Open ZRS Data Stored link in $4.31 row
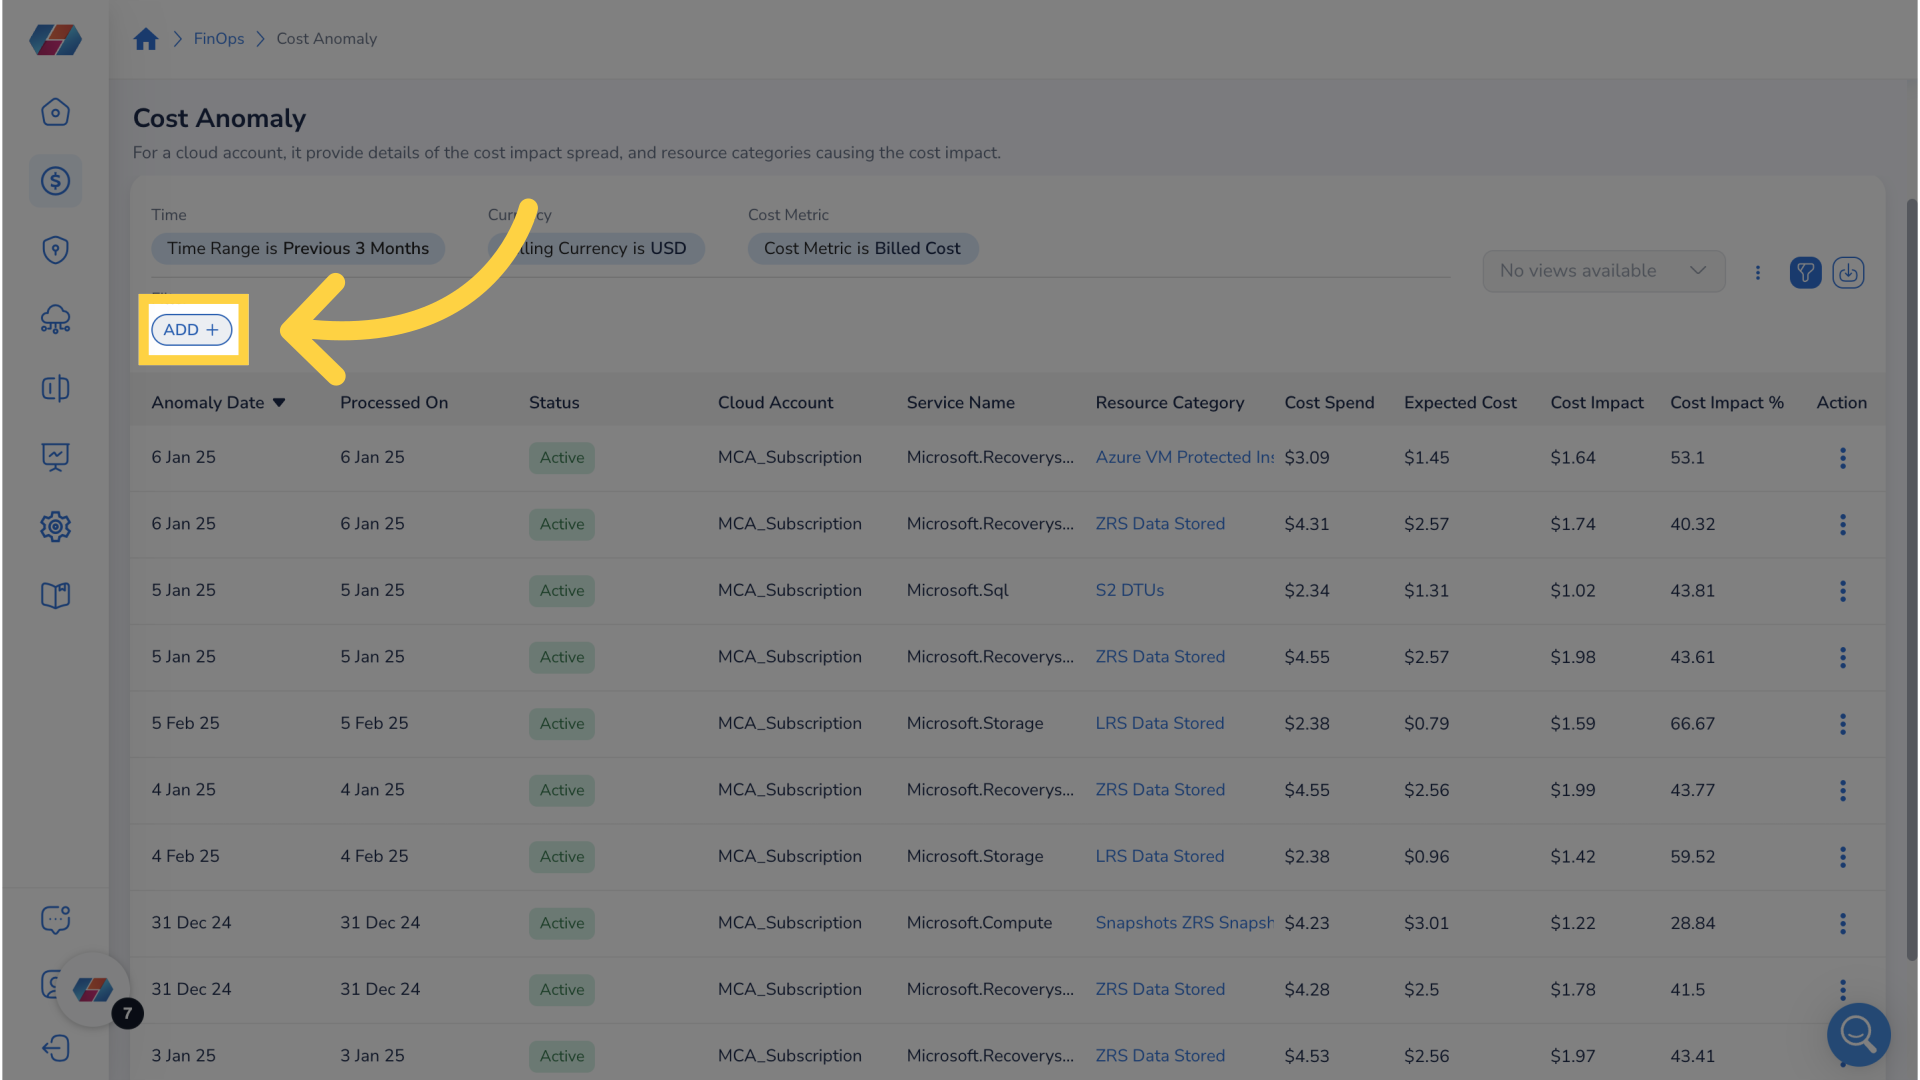The width and height of the screenshot is (1920, 1080). click(1160, 524)
